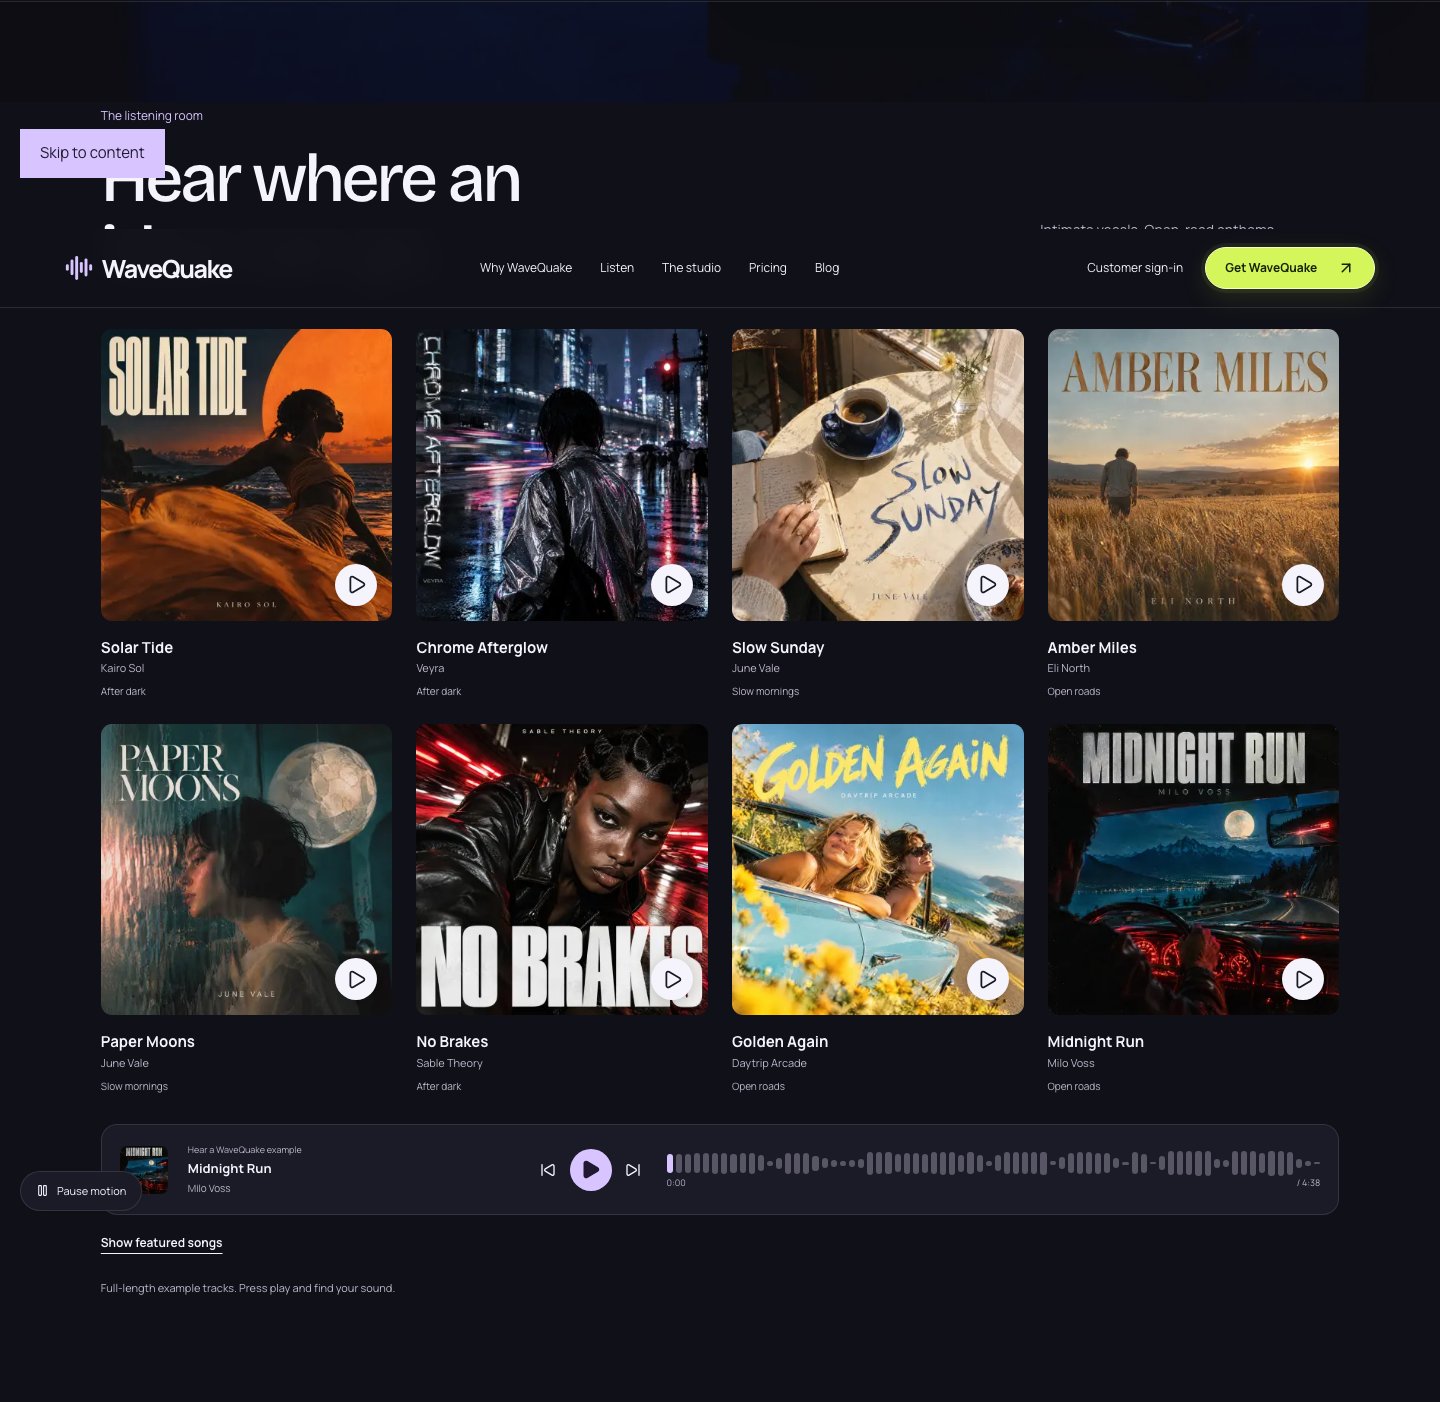Open the Chrome Afterglow album cover
The height and width of the screenshot is (1402, 1440).
[562, 475]
